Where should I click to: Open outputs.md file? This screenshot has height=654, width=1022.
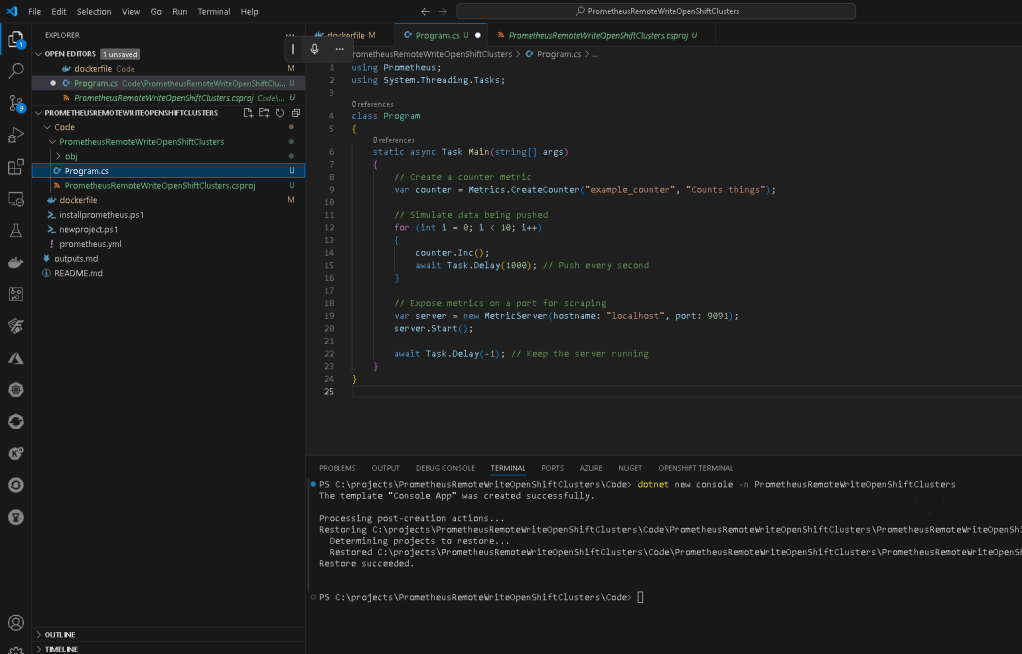tap(168, 259)
